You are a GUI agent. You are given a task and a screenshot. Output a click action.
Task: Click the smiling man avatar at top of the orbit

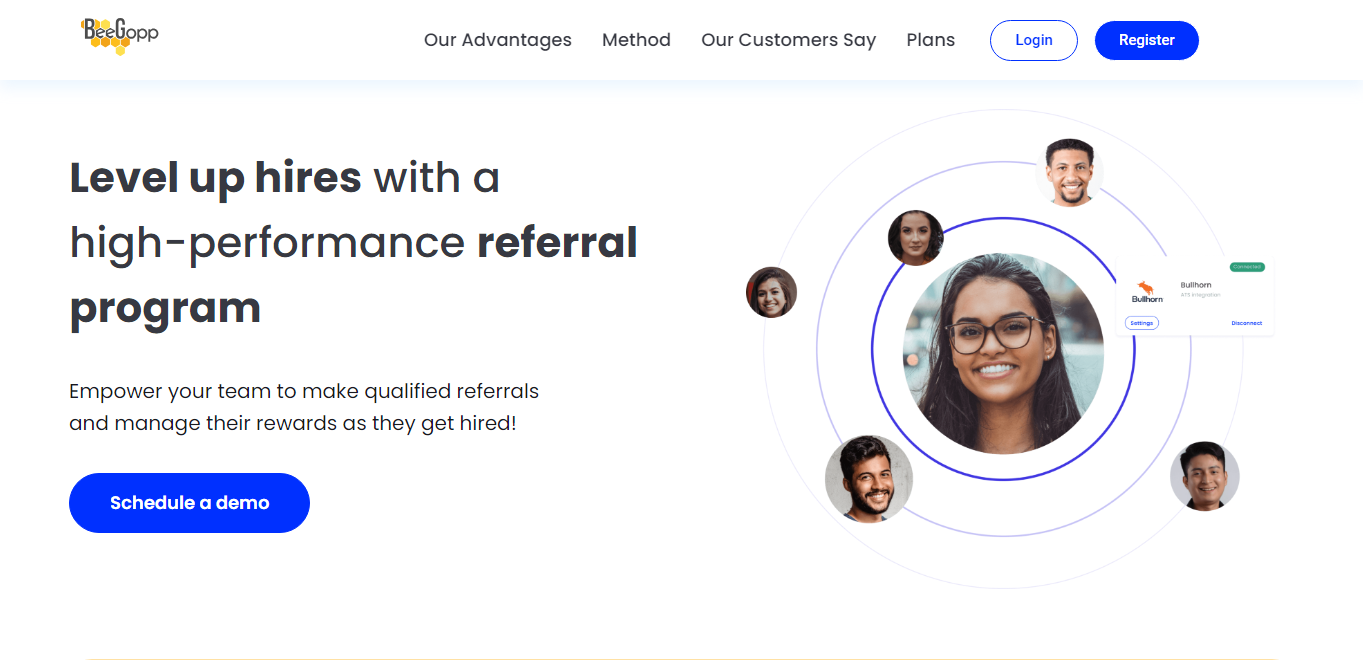[x=1070, y=172]
